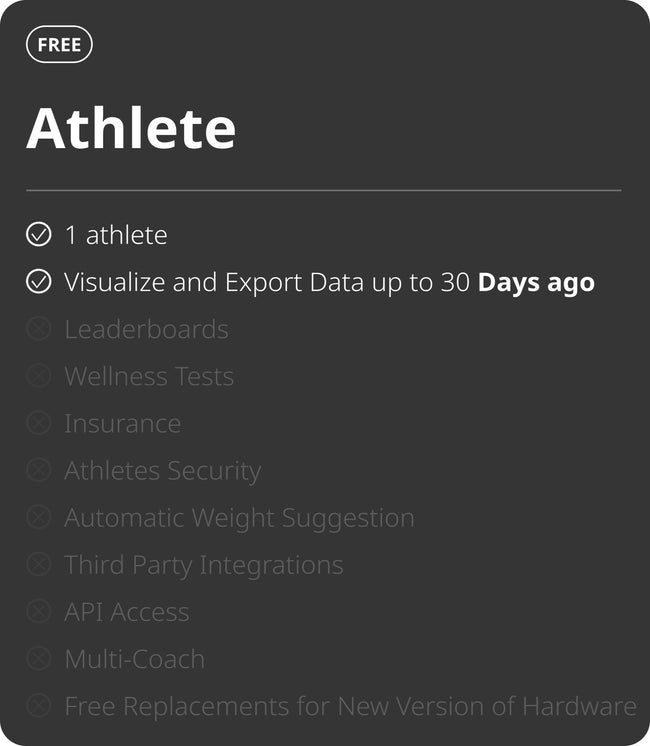Click the API Access feature label
Viewport: 650px width, 746px height.
[x=127, y=611]
